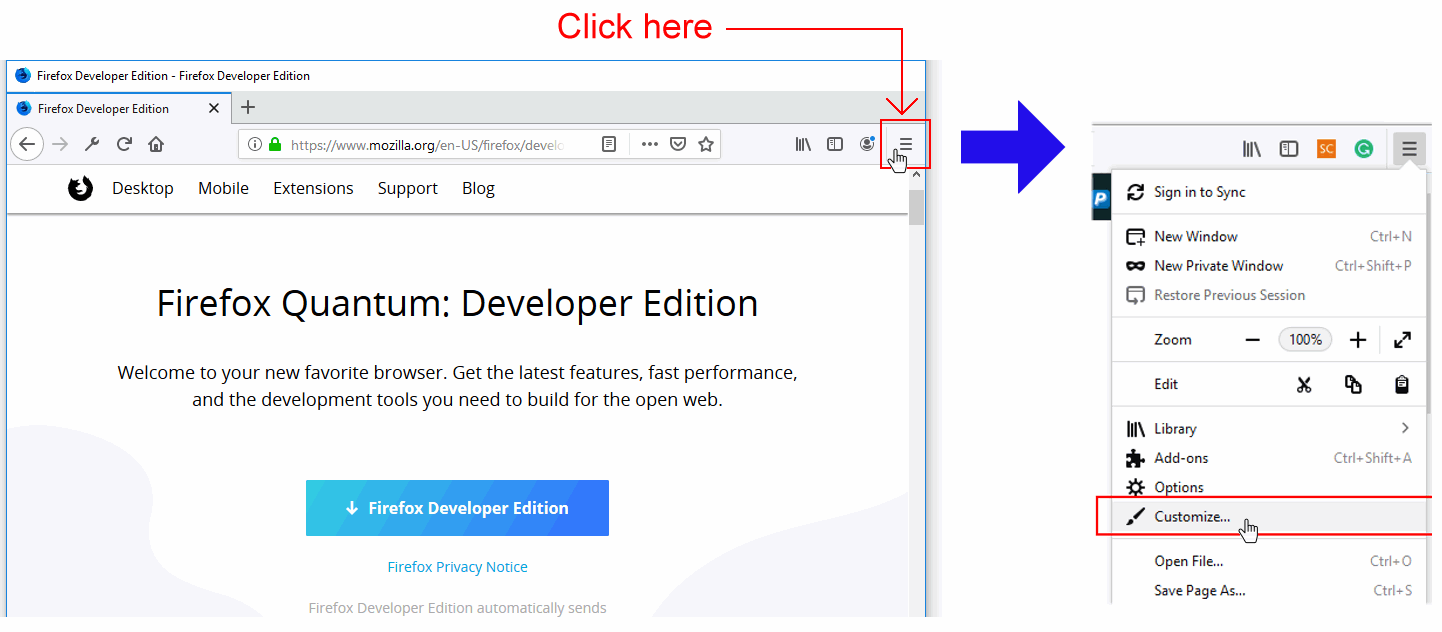Enter full screen with the arrows icon
Screen dimensions: 1442x632
(x=1402, y=340)
